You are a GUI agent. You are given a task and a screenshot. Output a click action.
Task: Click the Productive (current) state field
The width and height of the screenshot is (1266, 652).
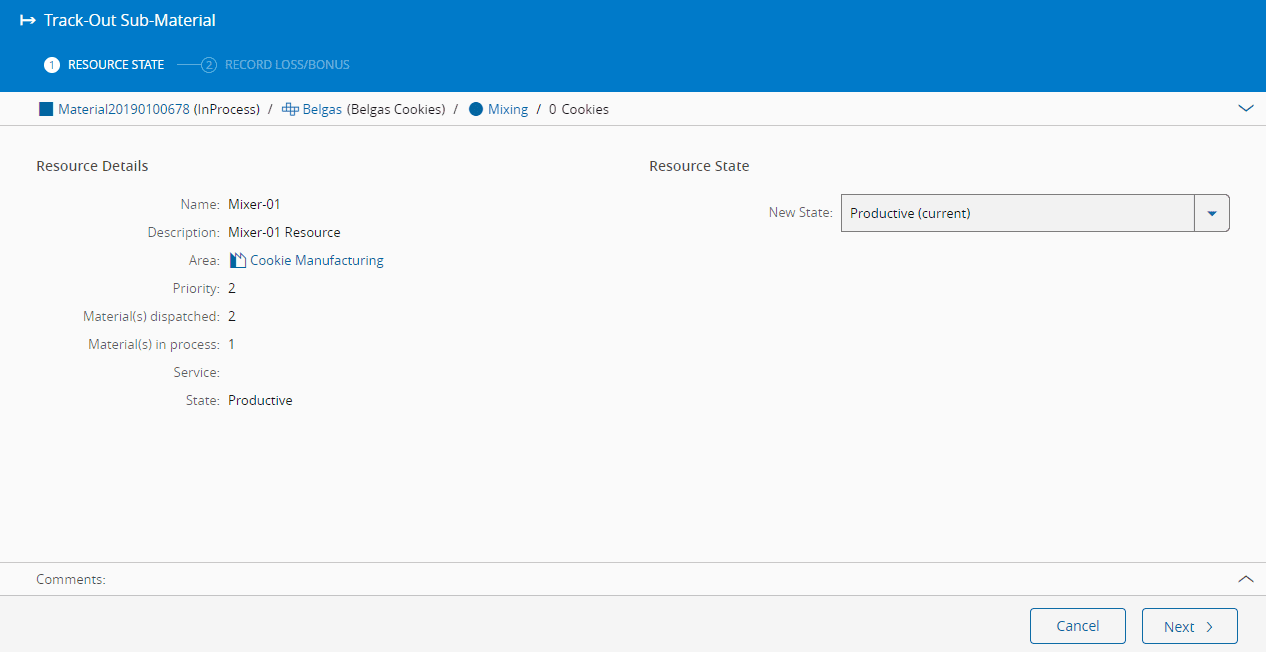pyautogui.click(x=1017, y=213)
